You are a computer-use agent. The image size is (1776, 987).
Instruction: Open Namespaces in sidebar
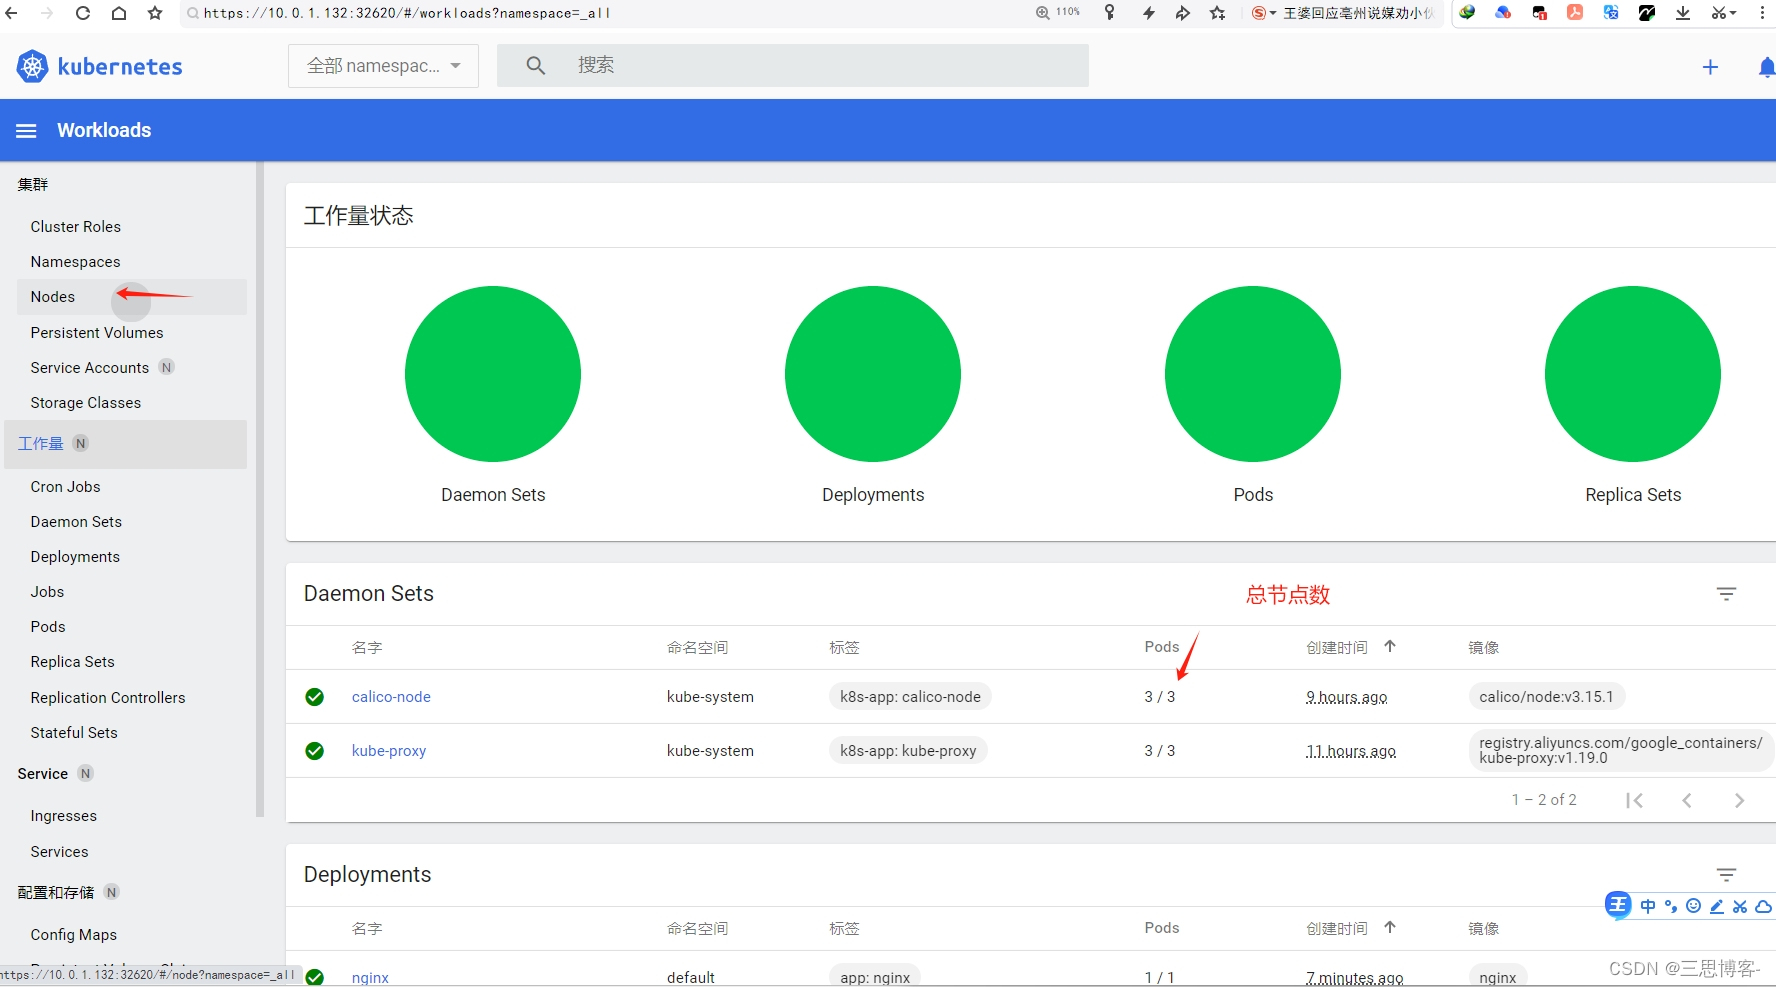[x=76, y=262]
